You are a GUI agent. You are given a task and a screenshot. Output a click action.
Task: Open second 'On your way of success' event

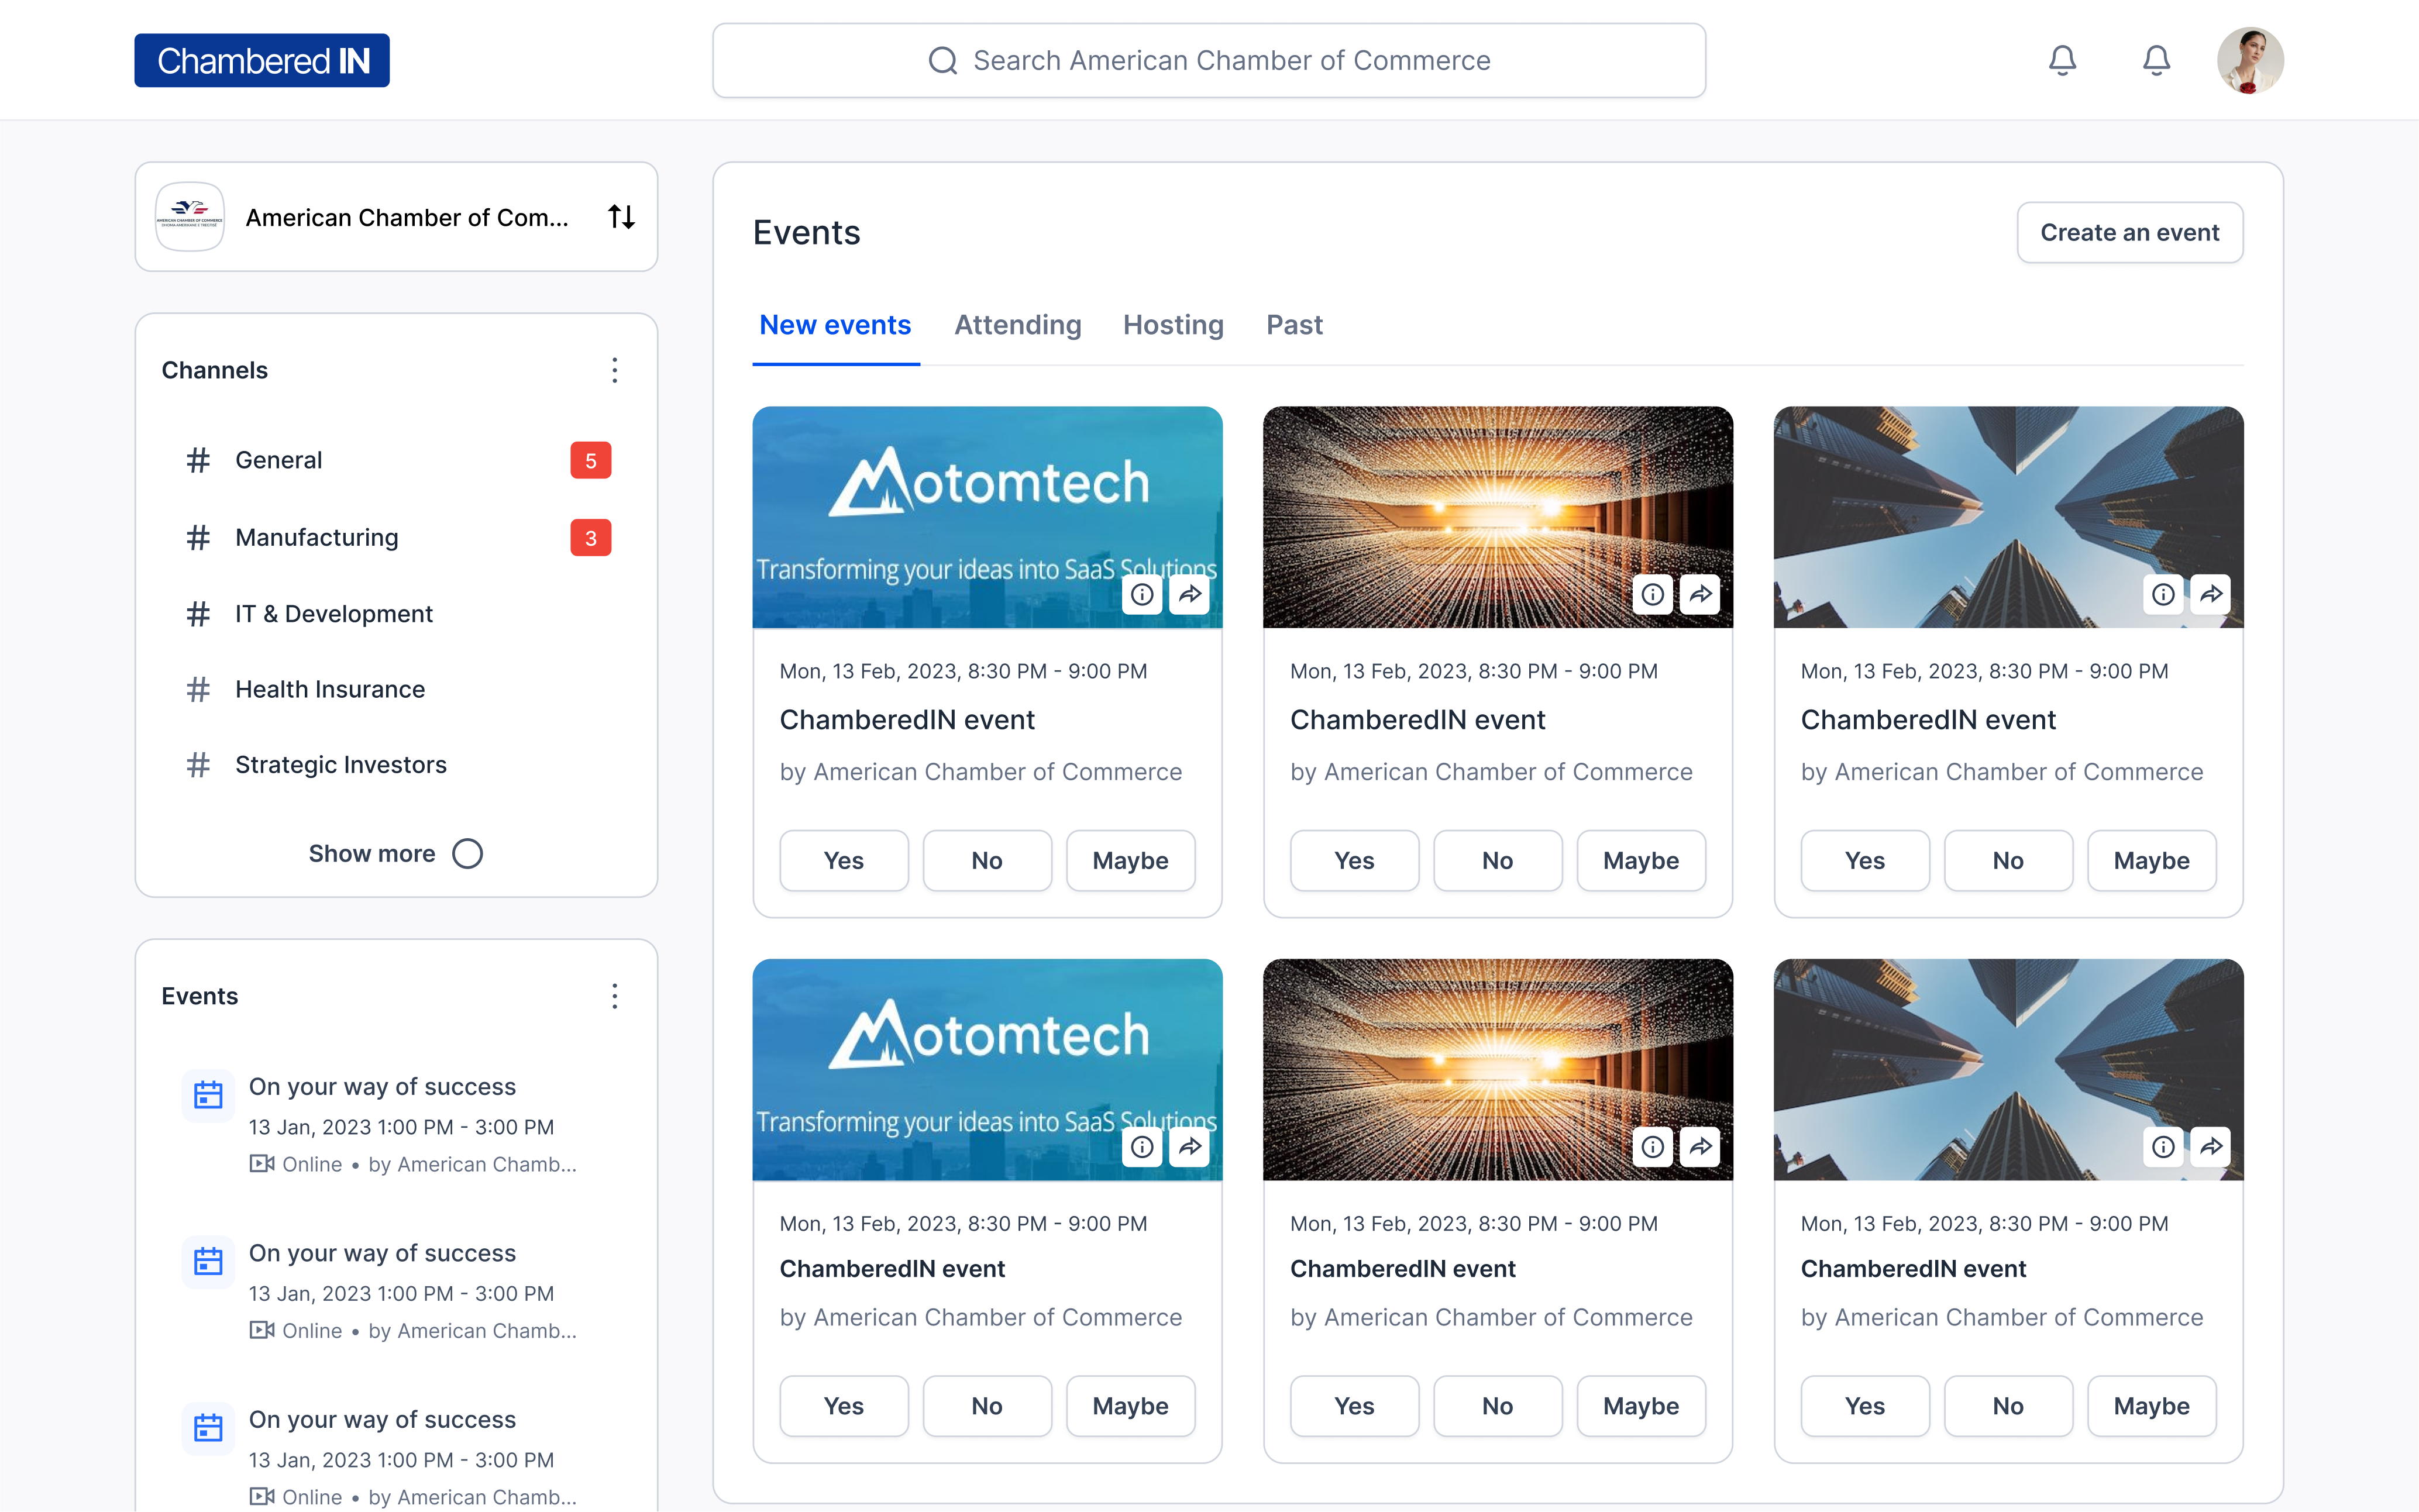382,1253
